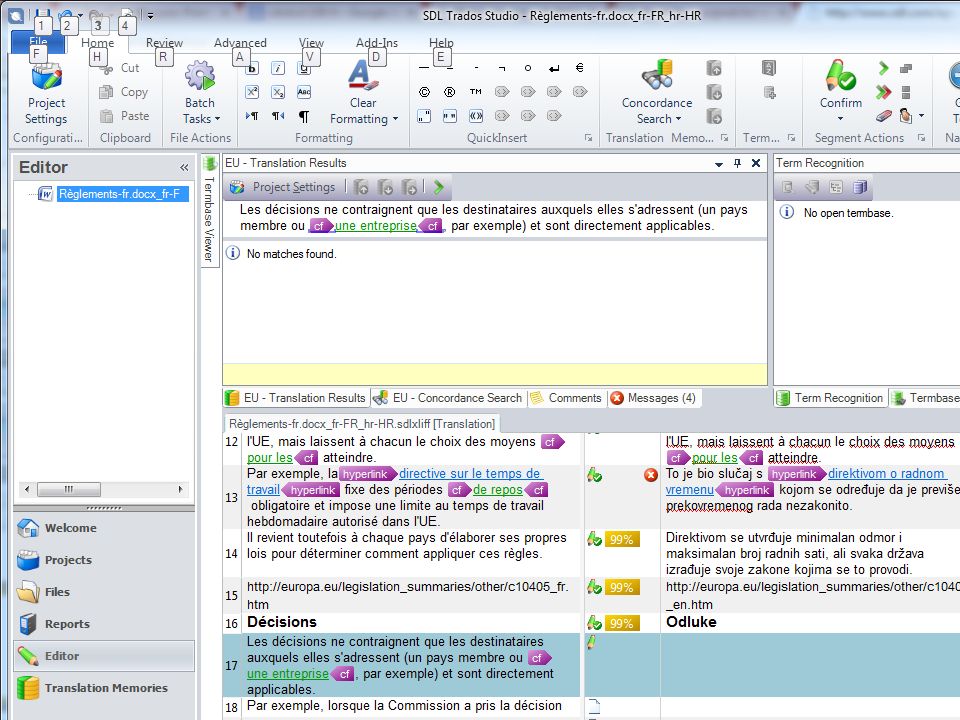Image resolution: width=960 pixels, height=720 pixels.
Task: Open Concordance Search binoculars
Action: (x=657, y=76)
